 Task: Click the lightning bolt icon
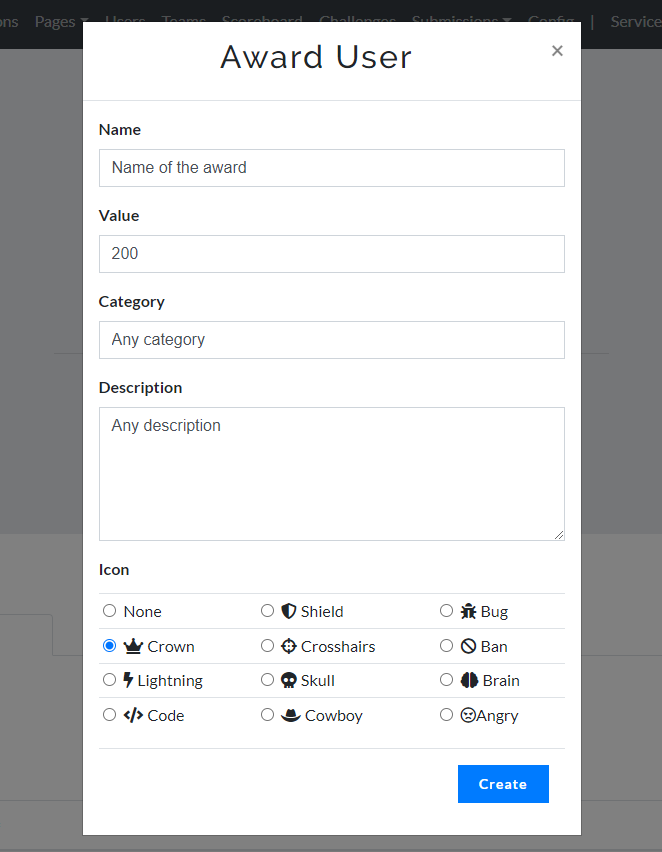pos(128,680)
